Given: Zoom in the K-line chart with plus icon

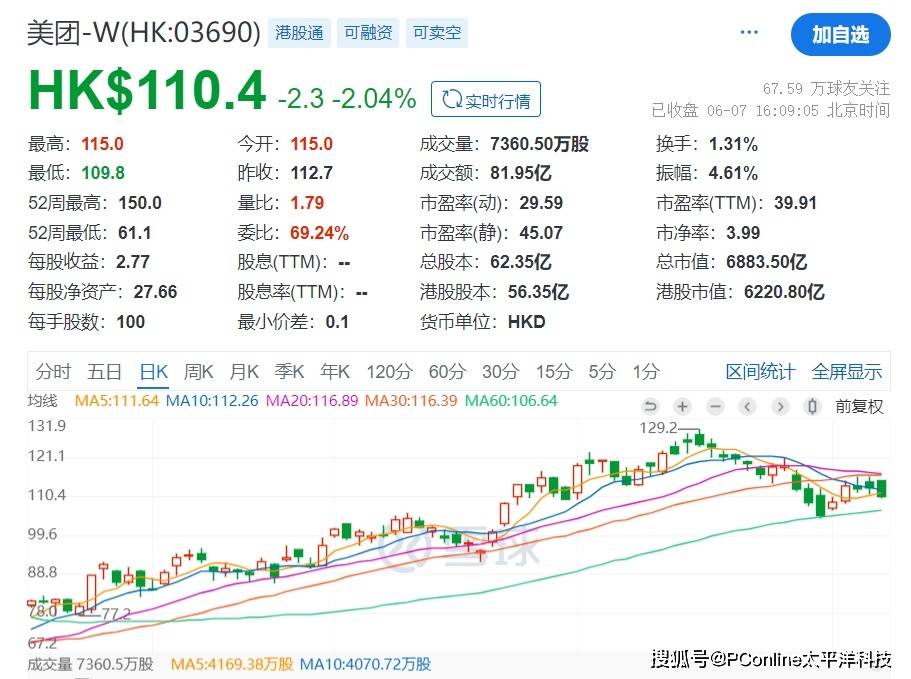Looking at the screenshot, I should [683, 406].
